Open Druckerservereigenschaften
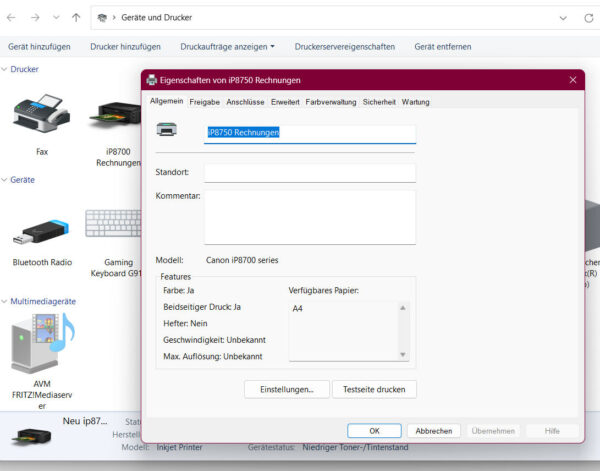600x471 pixels. [x=344, y=47]
